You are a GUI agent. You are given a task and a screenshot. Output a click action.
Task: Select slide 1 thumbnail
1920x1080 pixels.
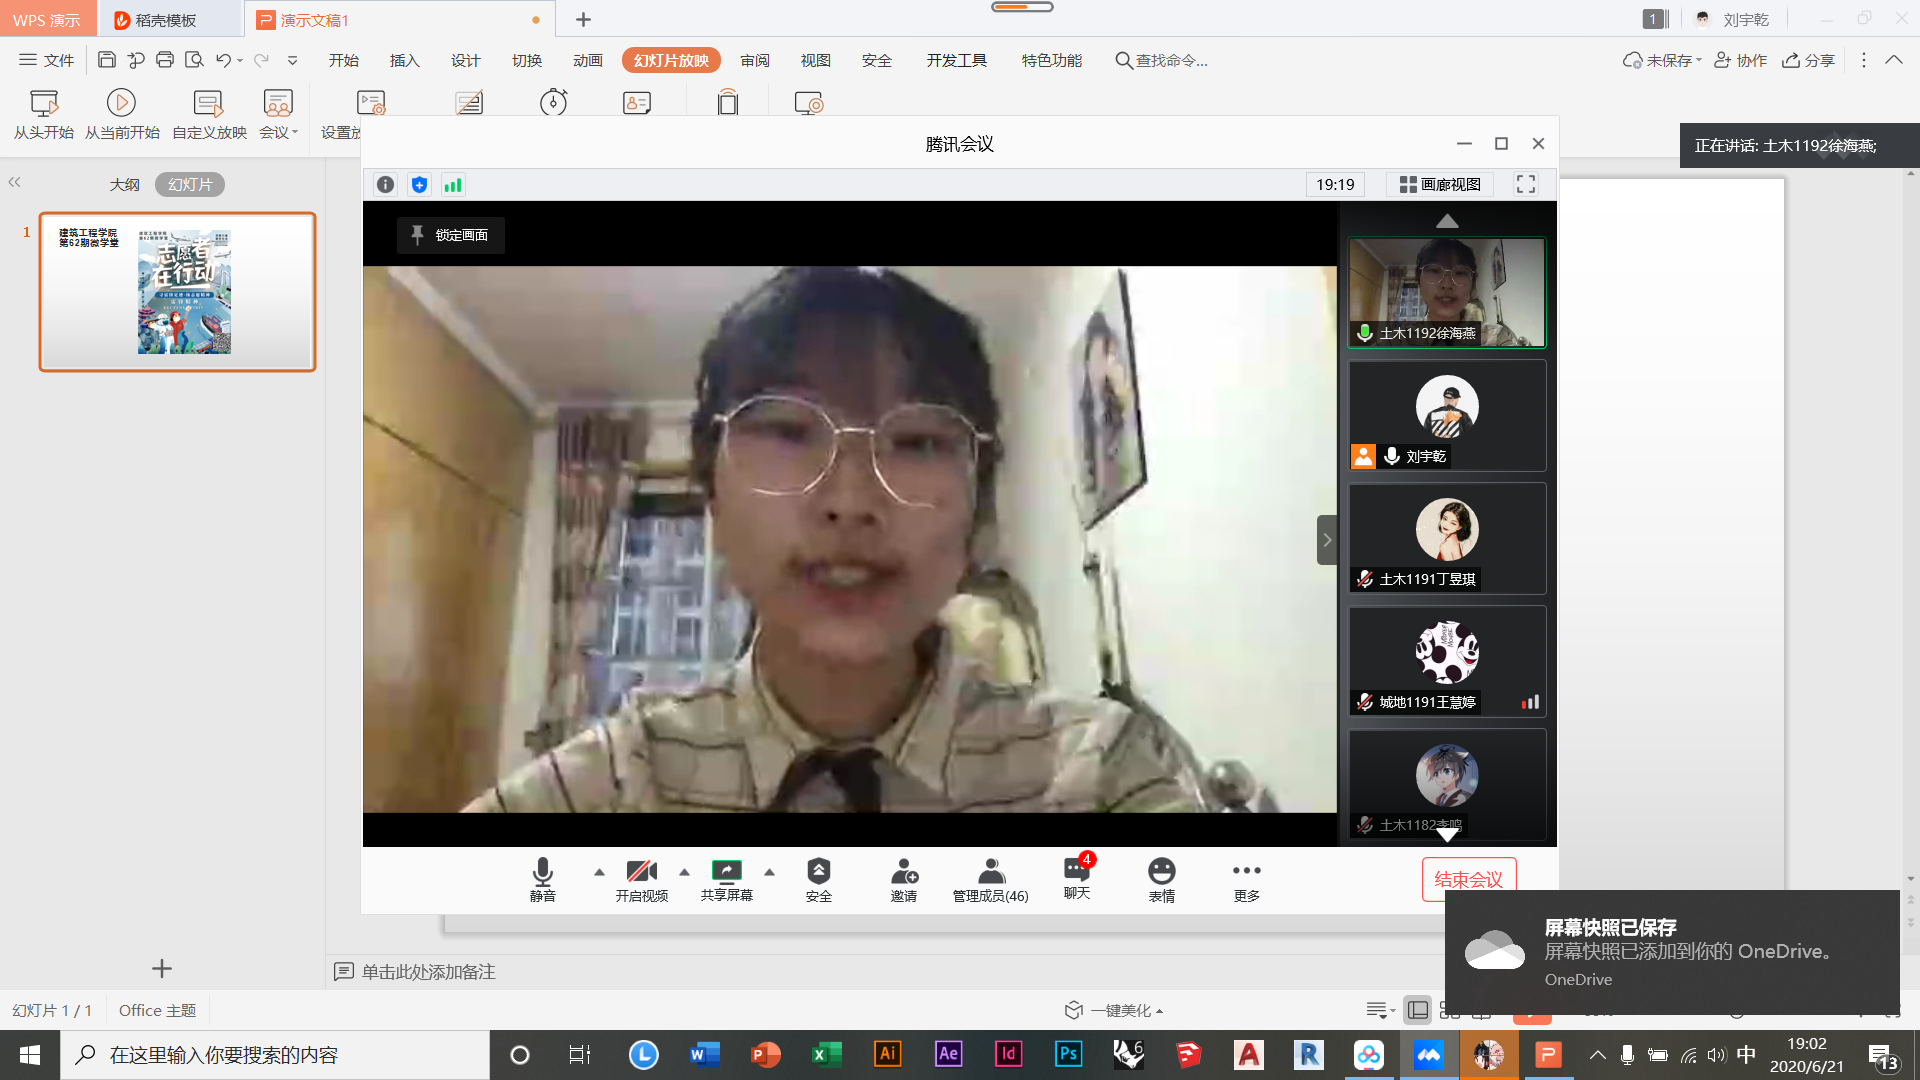178,291
